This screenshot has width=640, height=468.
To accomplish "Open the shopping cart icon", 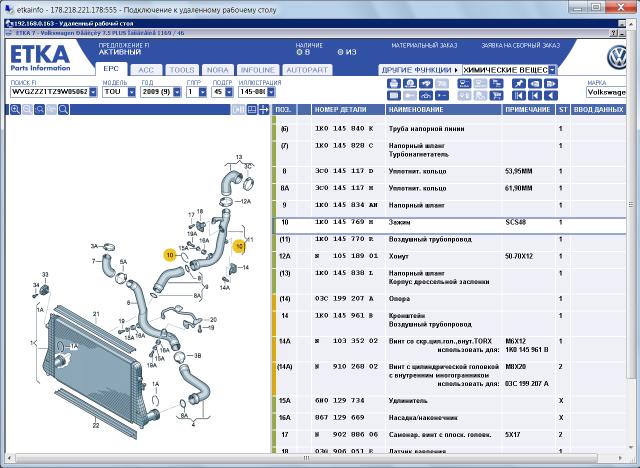I will [497, 96].
